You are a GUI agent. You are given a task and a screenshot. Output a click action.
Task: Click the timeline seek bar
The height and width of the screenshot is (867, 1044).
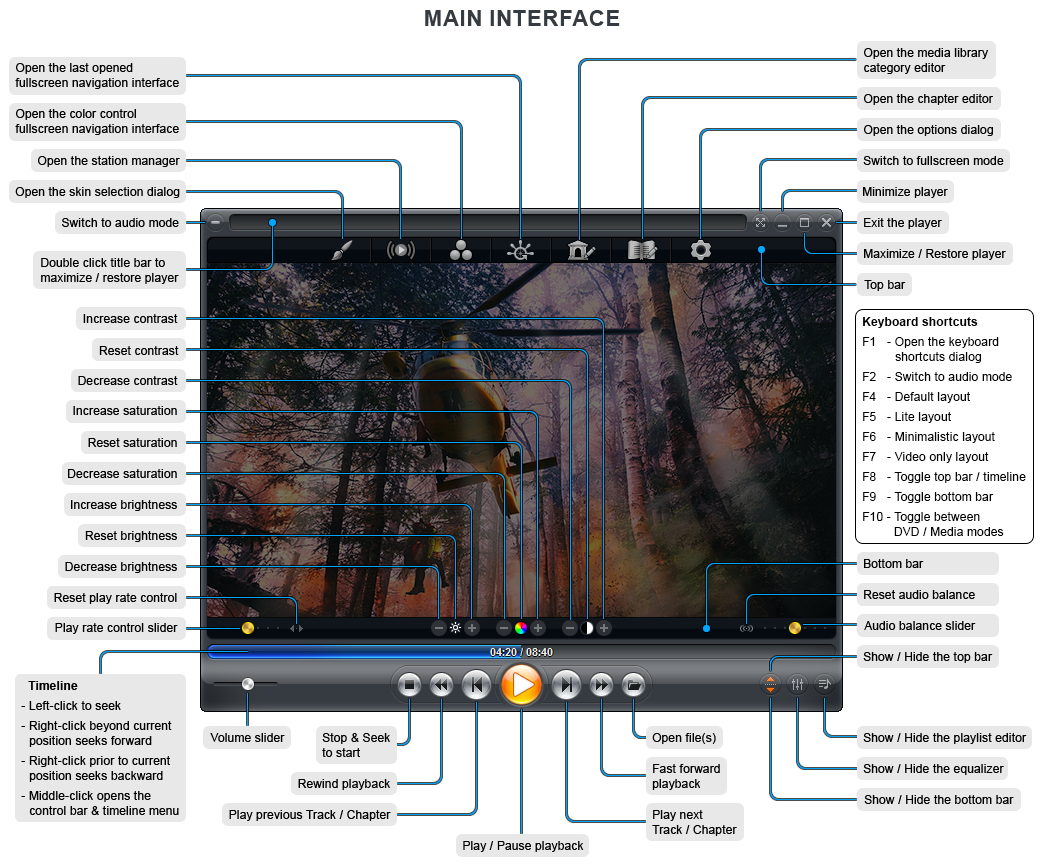click(520, 652)
